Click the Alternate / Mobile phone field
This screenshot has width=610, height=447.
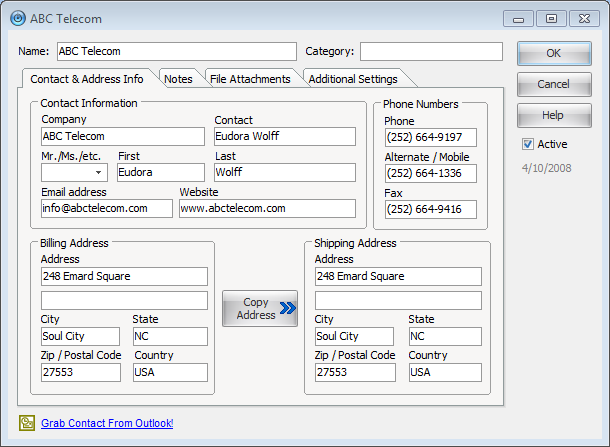(430, 174)
